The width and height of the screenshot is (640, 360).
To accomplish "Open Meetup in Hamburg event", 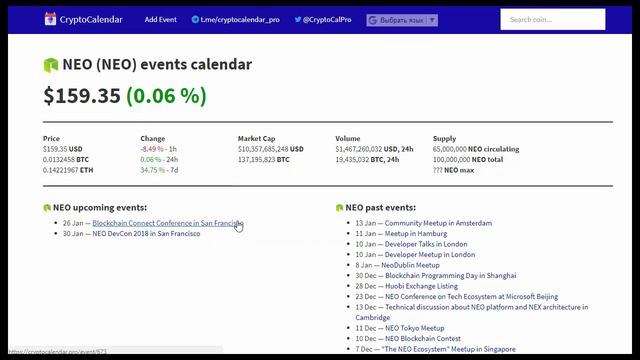I will (416, 233).
